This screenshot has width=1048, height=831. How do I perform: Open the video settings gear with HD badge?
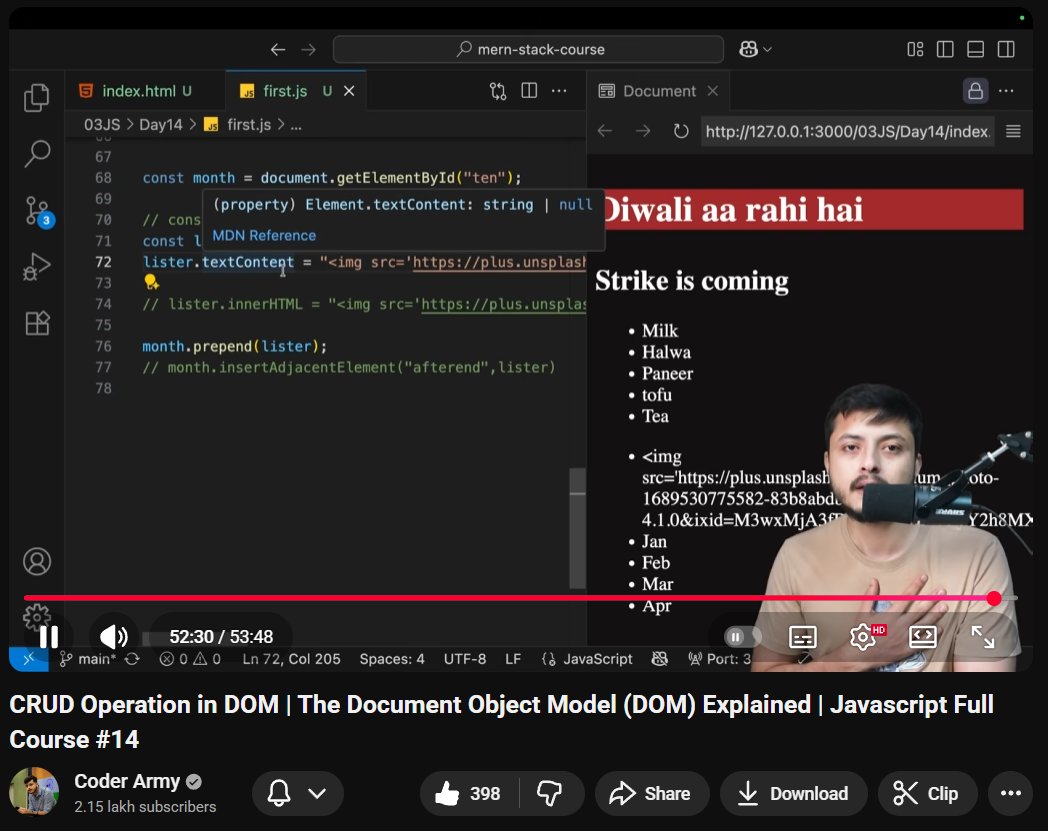[864, 636]
